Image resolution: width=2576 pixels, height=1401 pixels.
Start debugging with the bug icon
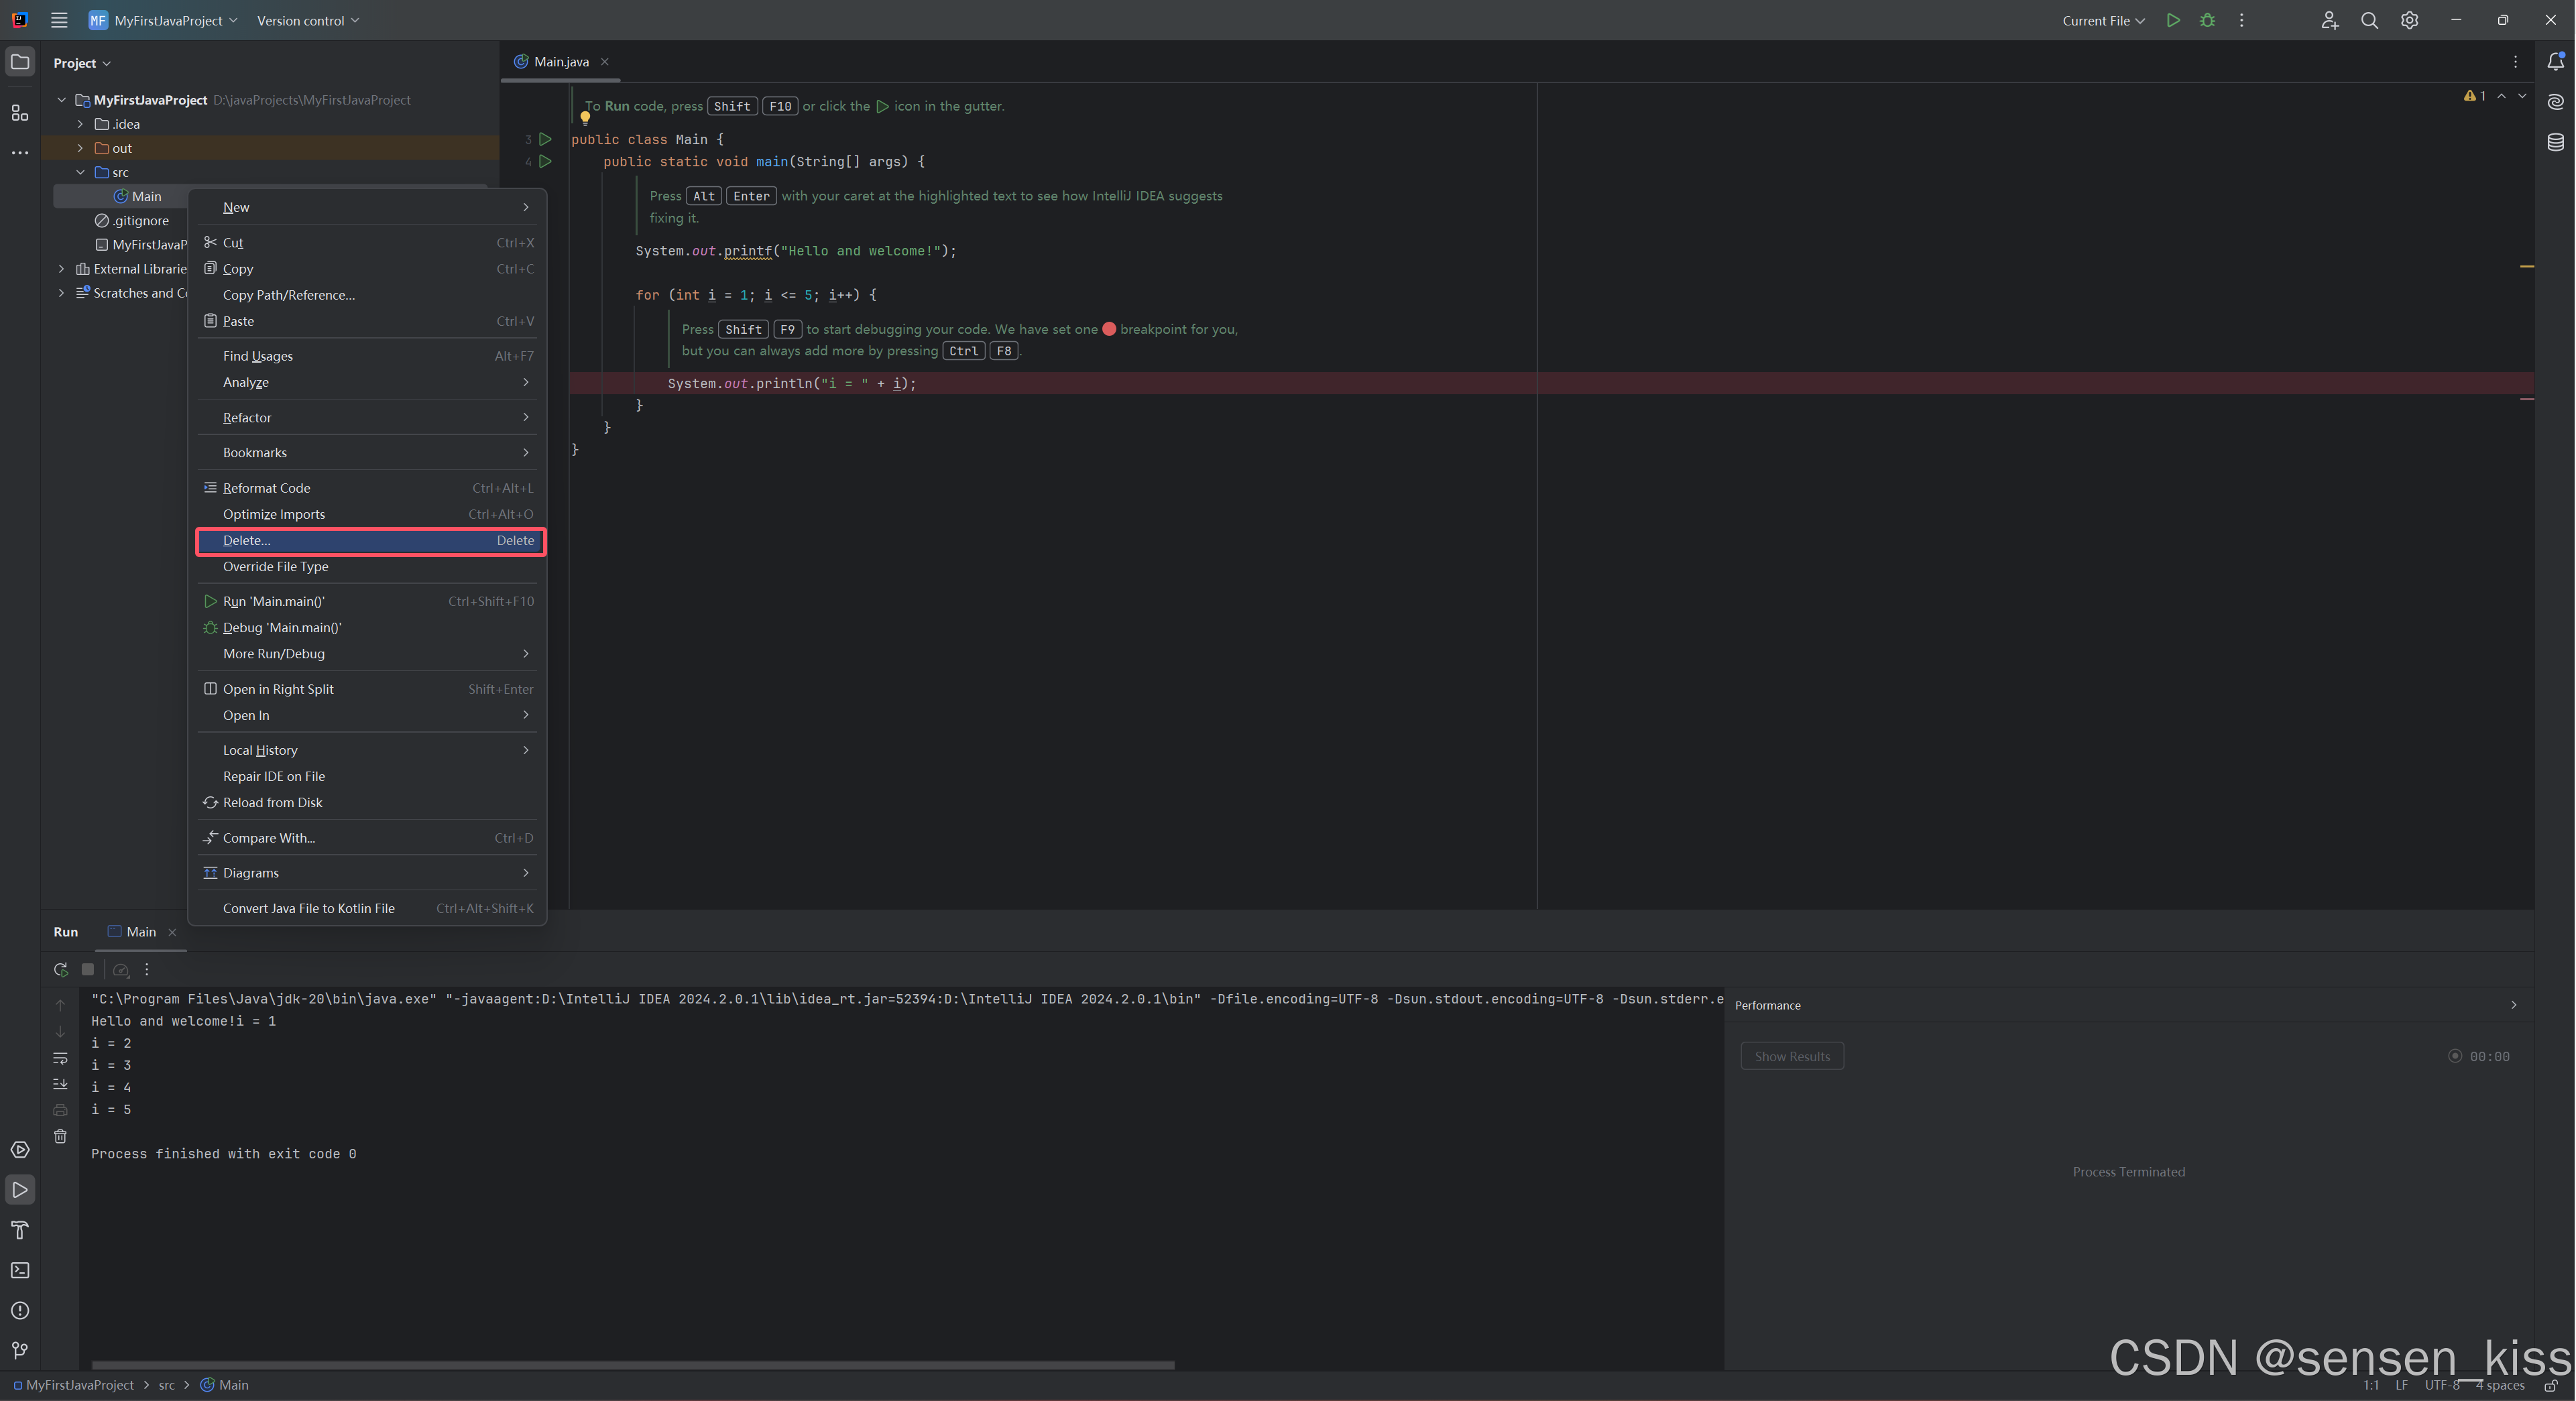click(x=2207, y=20)
